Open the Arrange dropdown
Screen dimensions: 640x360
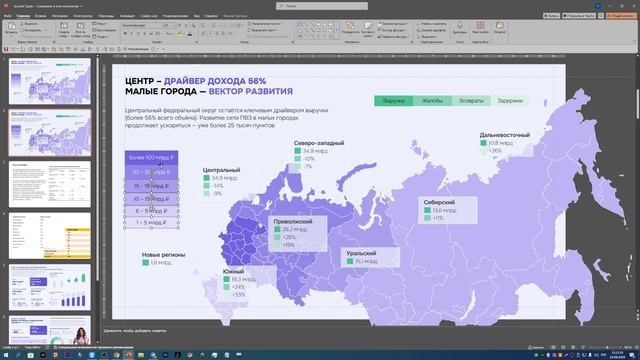(350, 29)
